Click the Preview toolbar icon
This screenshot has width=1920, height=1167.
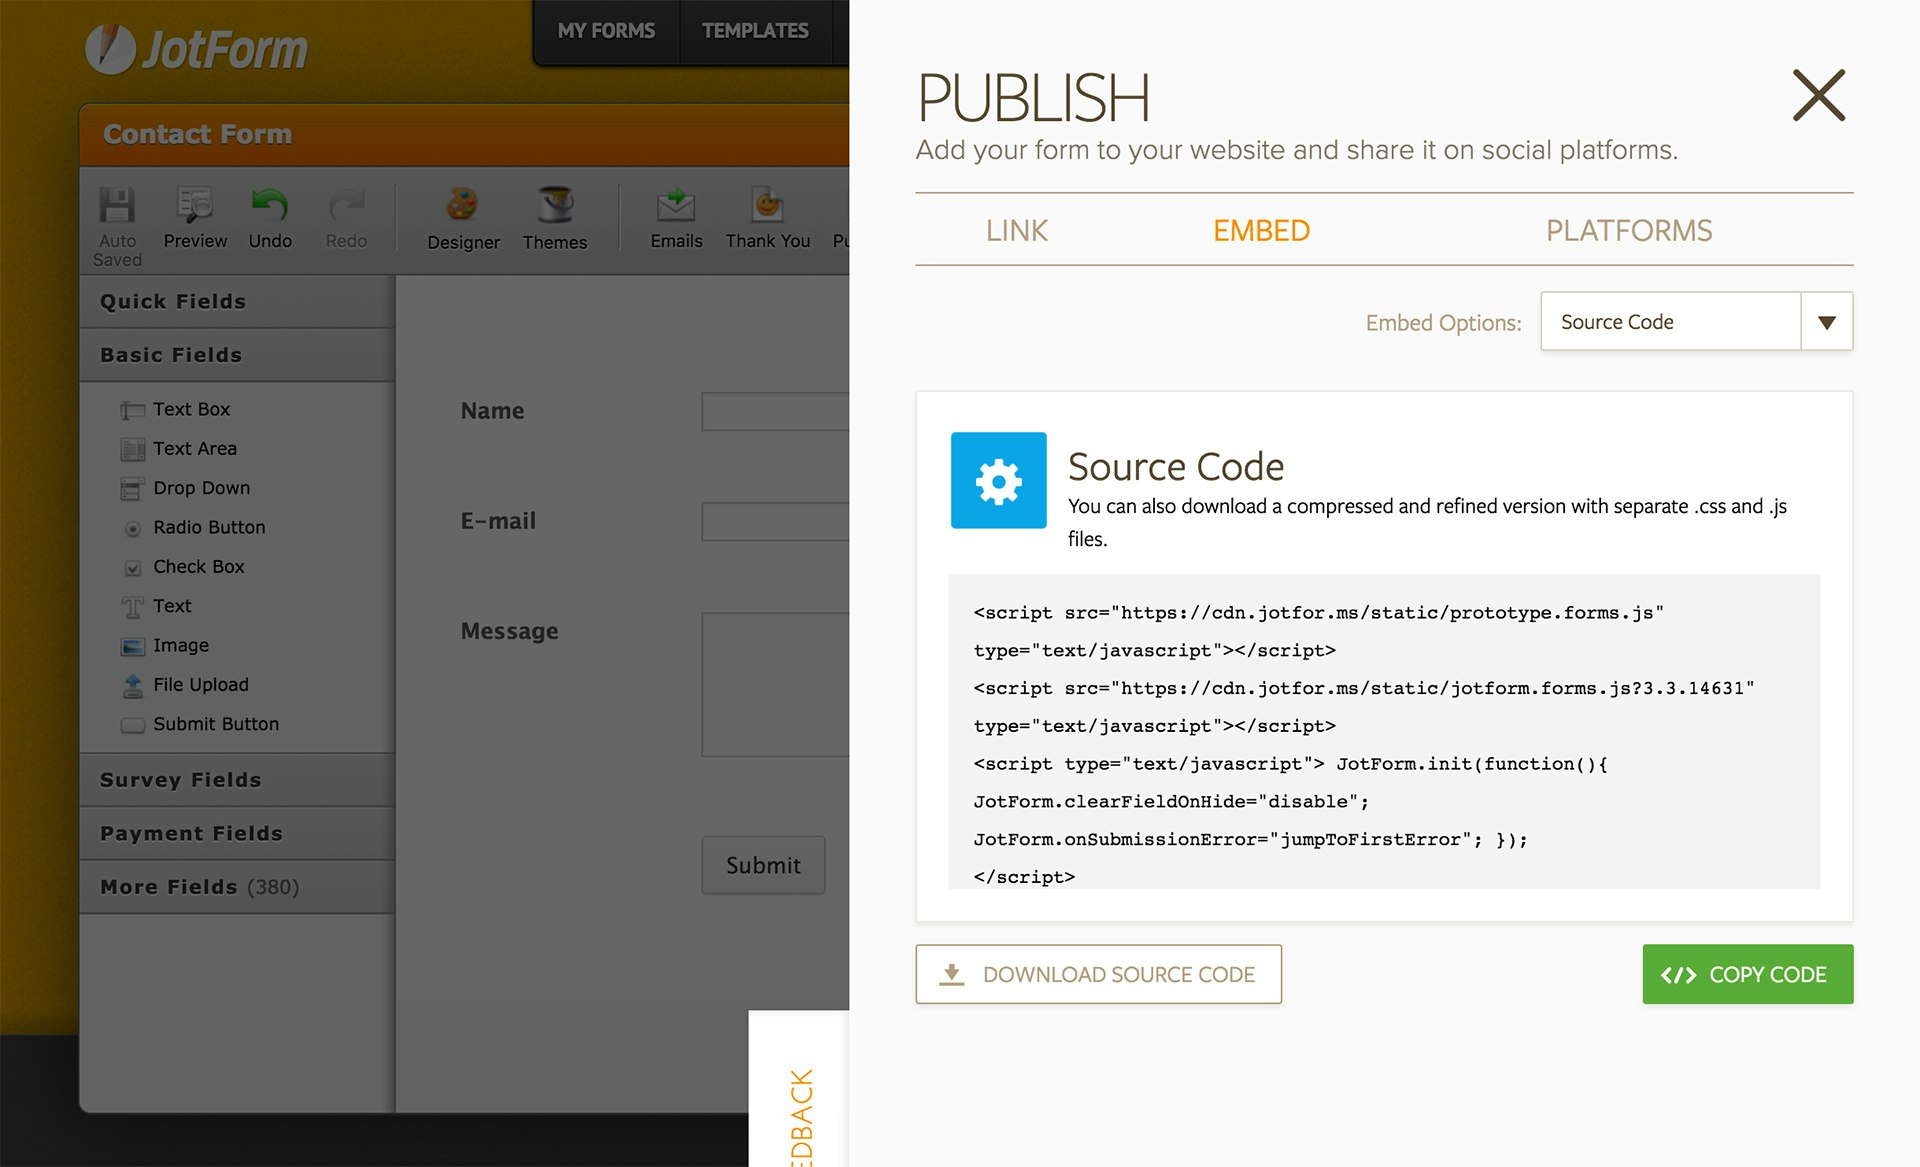195,206
